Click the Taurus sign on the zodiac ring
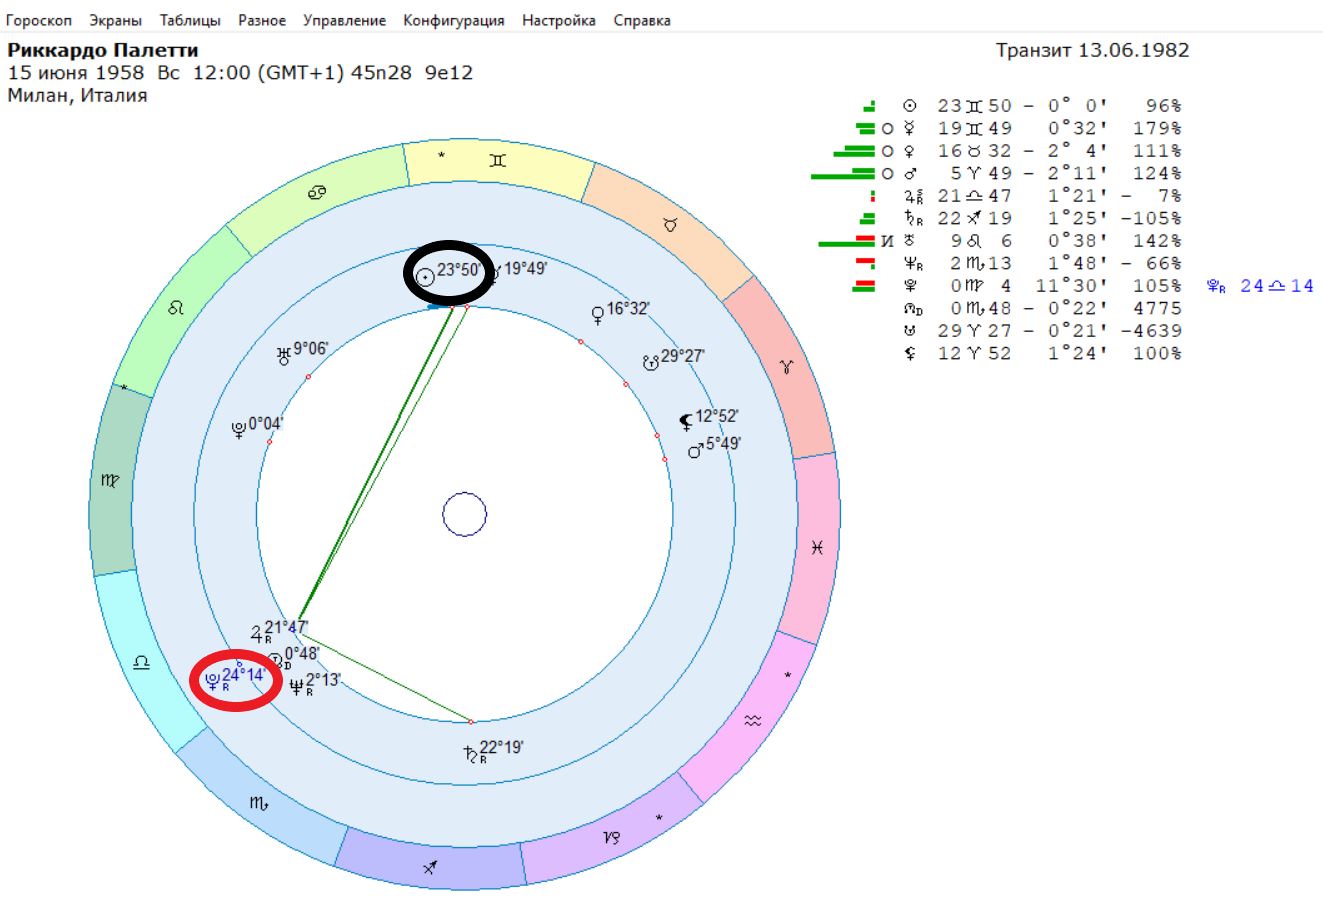Viewport: 1323px width, 915px height. click(670, 225)
